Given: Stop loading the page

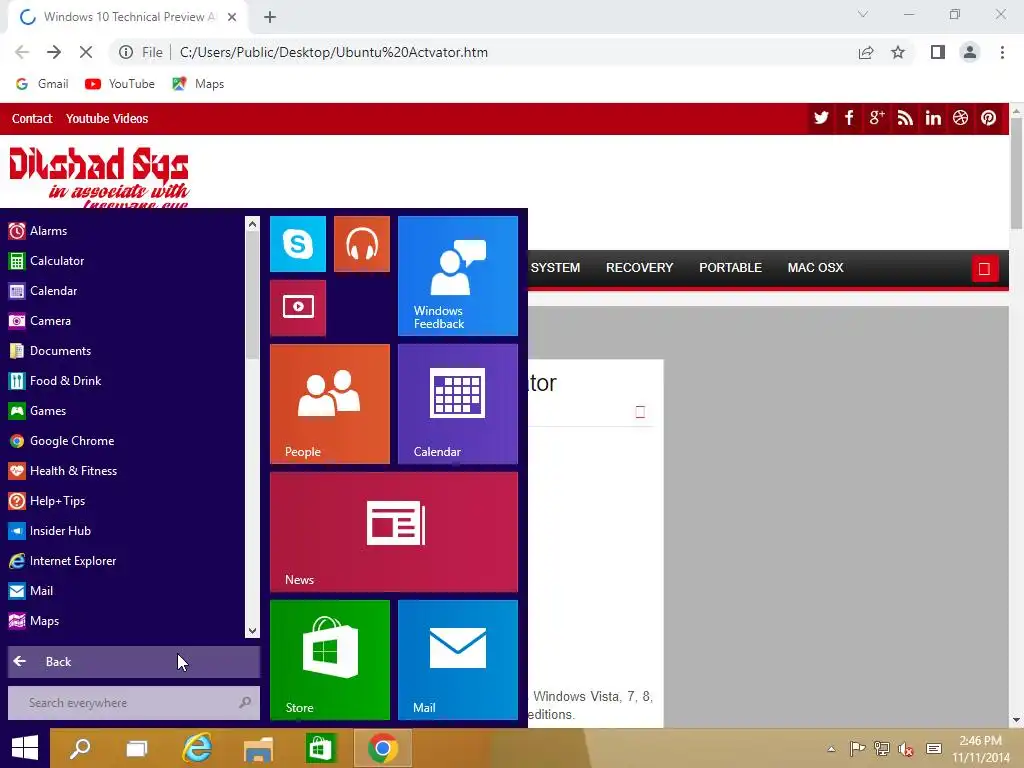Looking at the screenshot, I should click(86, 52).
